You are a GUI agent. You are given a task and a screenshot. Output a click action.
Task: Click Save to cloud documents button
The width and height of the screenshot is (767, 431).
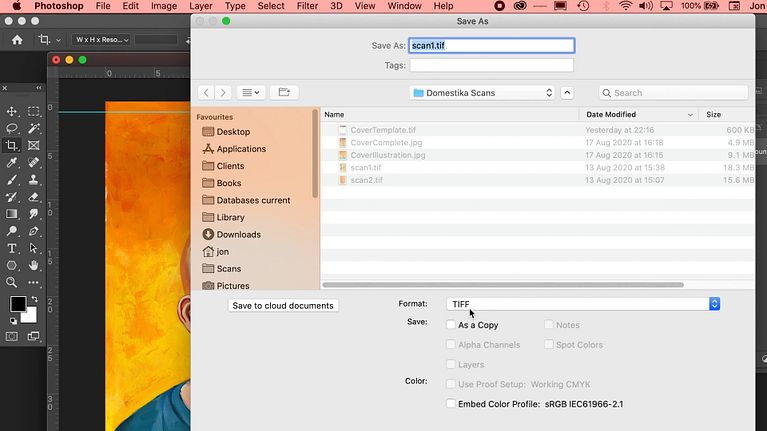click(x=283, y=305)
